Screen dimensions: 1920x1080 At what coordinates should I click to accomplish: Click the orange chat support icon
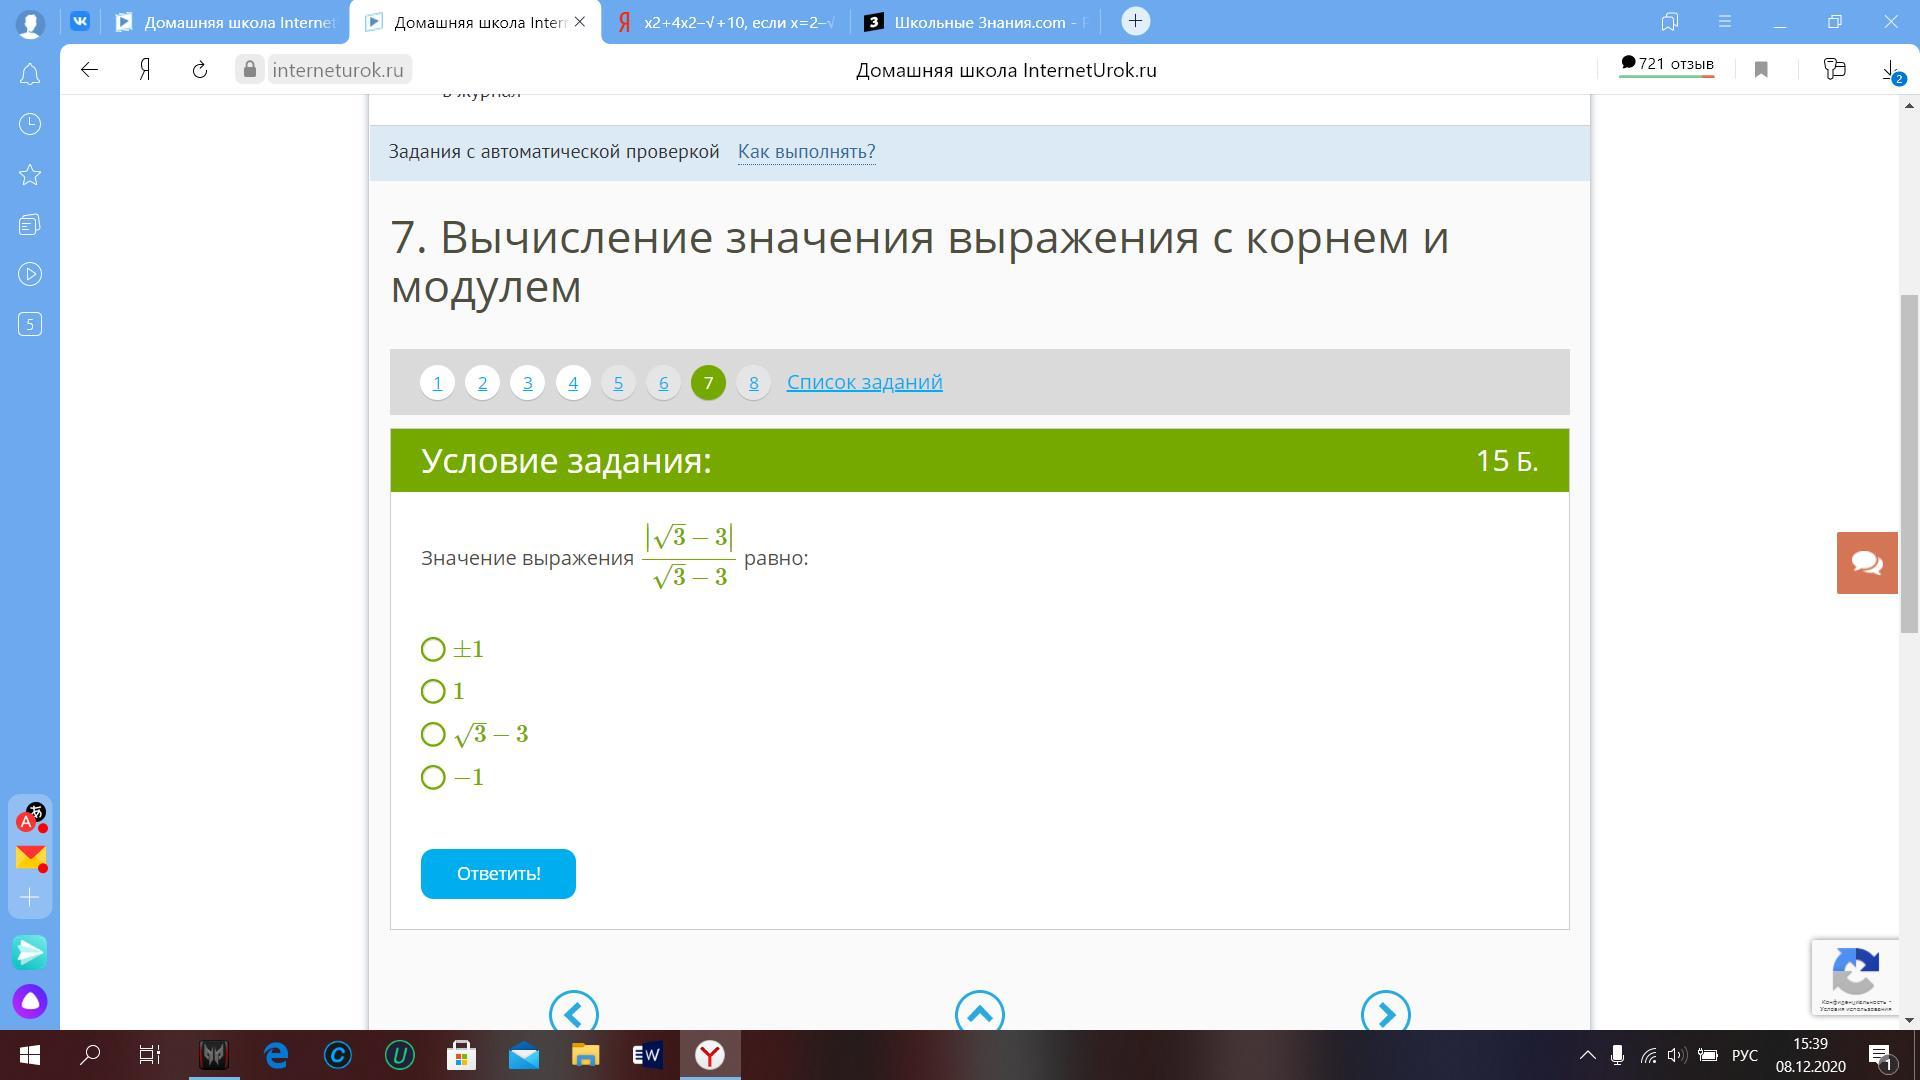click(x=1866, y=563)
